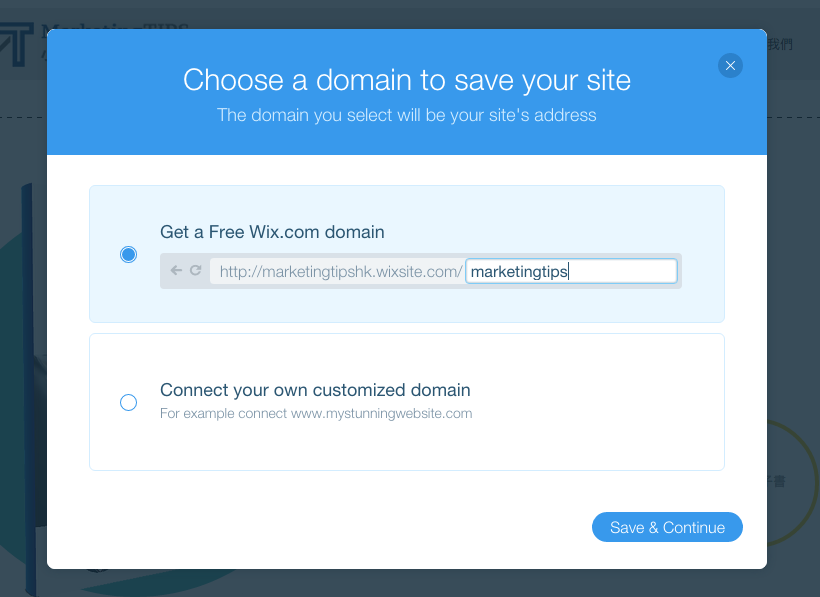Close the domain dialog with the X icon
820x597 pixels.
pyautogui.click(x=730, y=65)
